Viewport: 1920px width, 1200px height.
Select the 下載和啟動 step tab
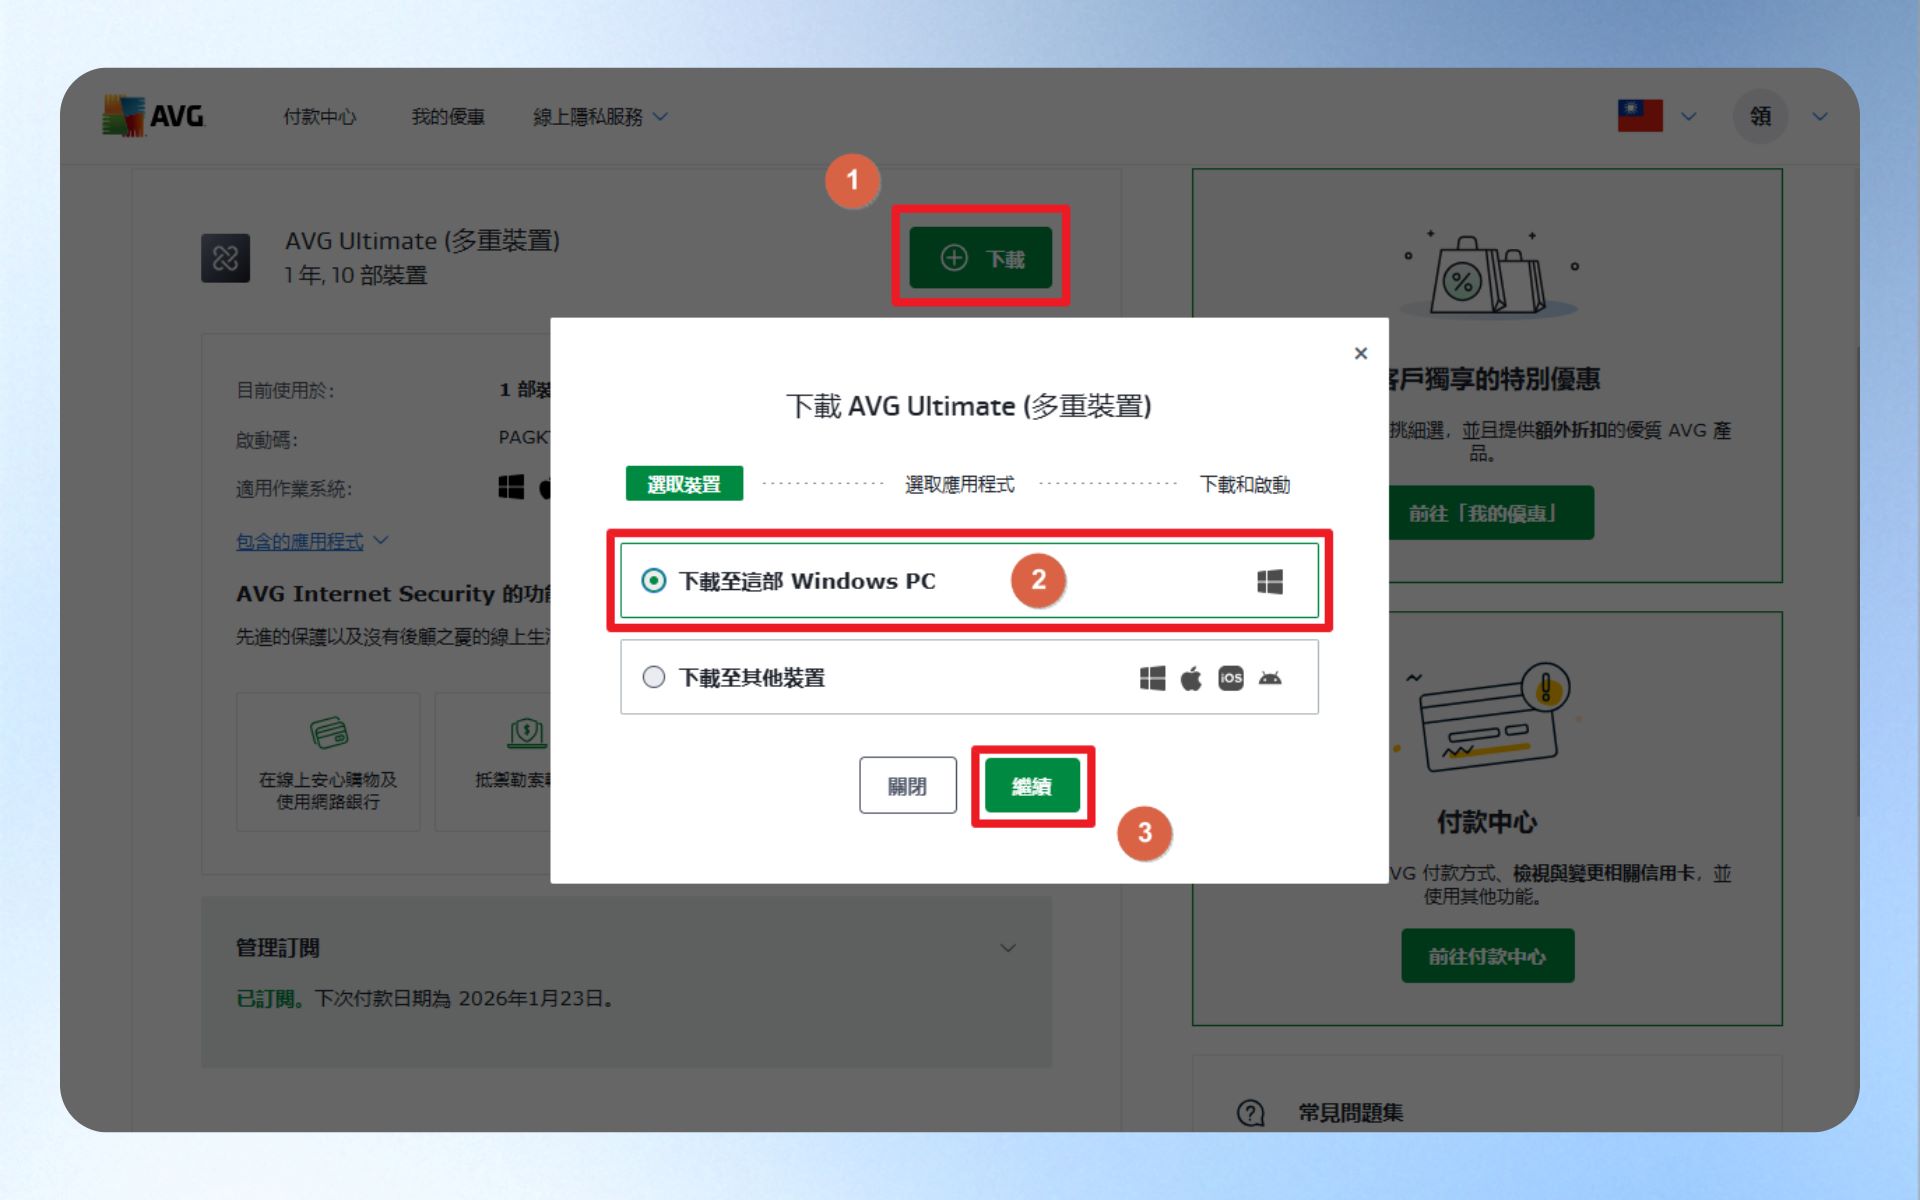pyautogui.click(x=1245, y=484)
